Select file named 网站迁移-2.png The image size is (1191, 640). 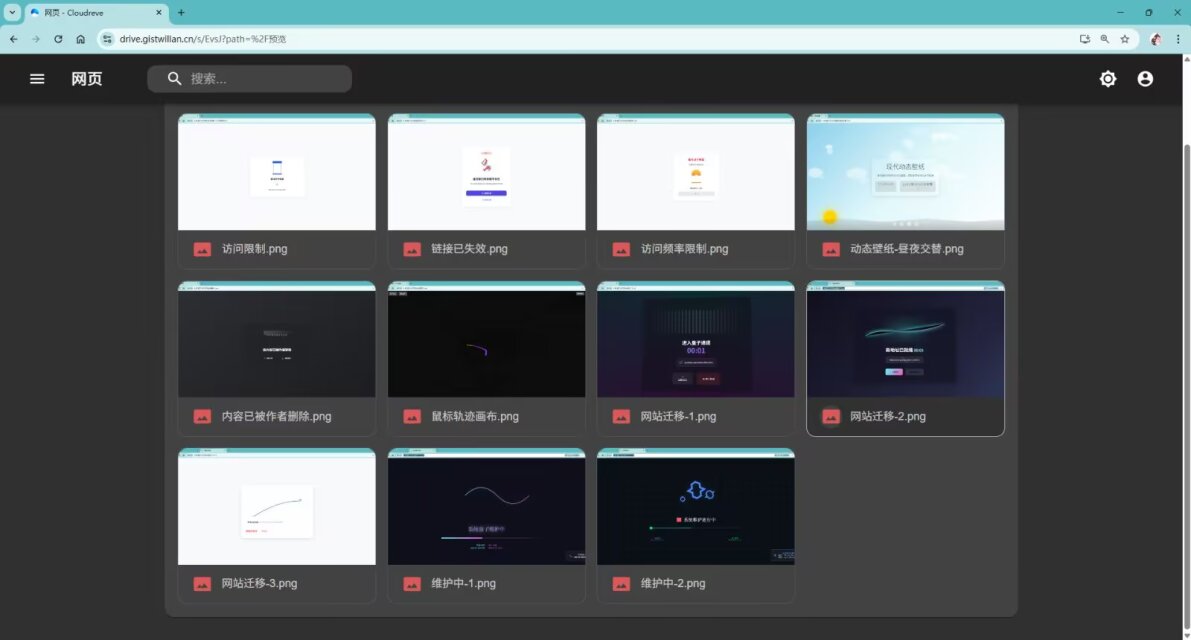click(887, 416)
